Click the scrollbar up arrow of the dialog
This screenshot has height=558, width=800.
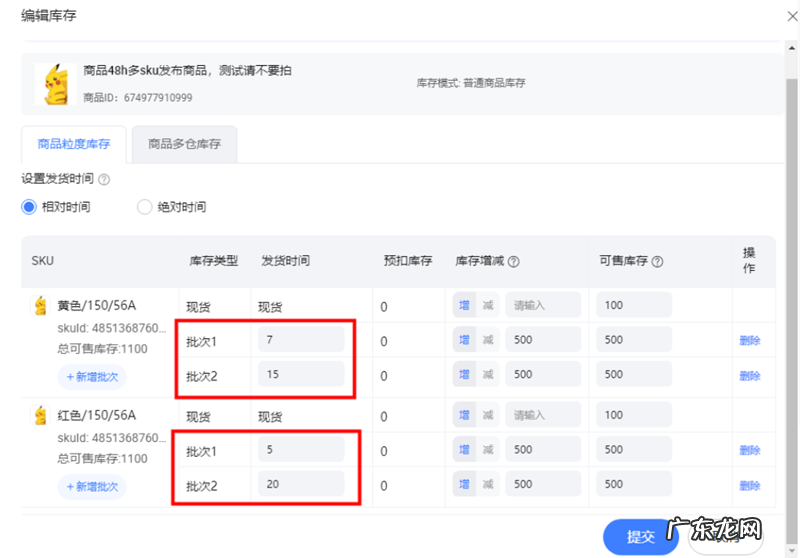(x=792, y=48)
